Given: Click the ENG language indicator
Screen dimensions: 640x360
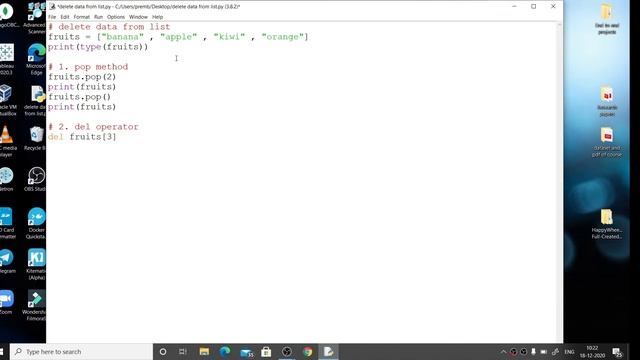Looking at the screenshot, I should (569, 351).
